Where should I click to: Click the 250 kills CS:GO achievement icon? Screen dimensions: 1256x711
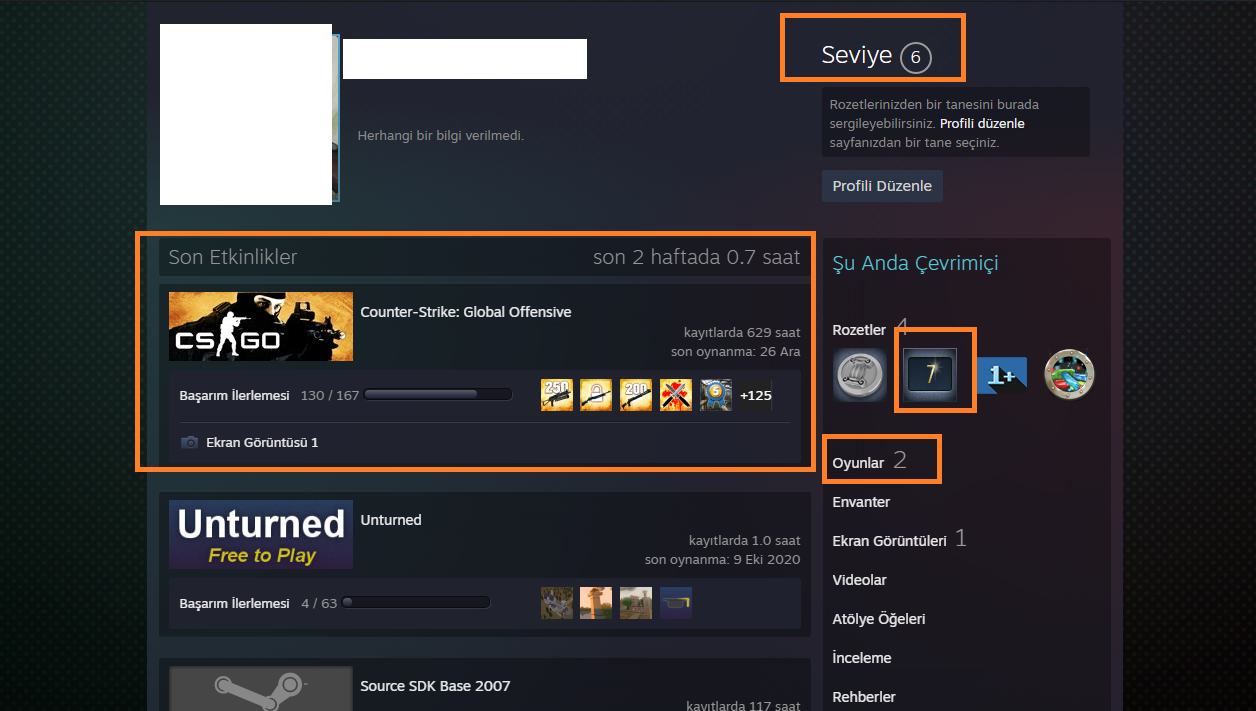(x=557, y=395)
